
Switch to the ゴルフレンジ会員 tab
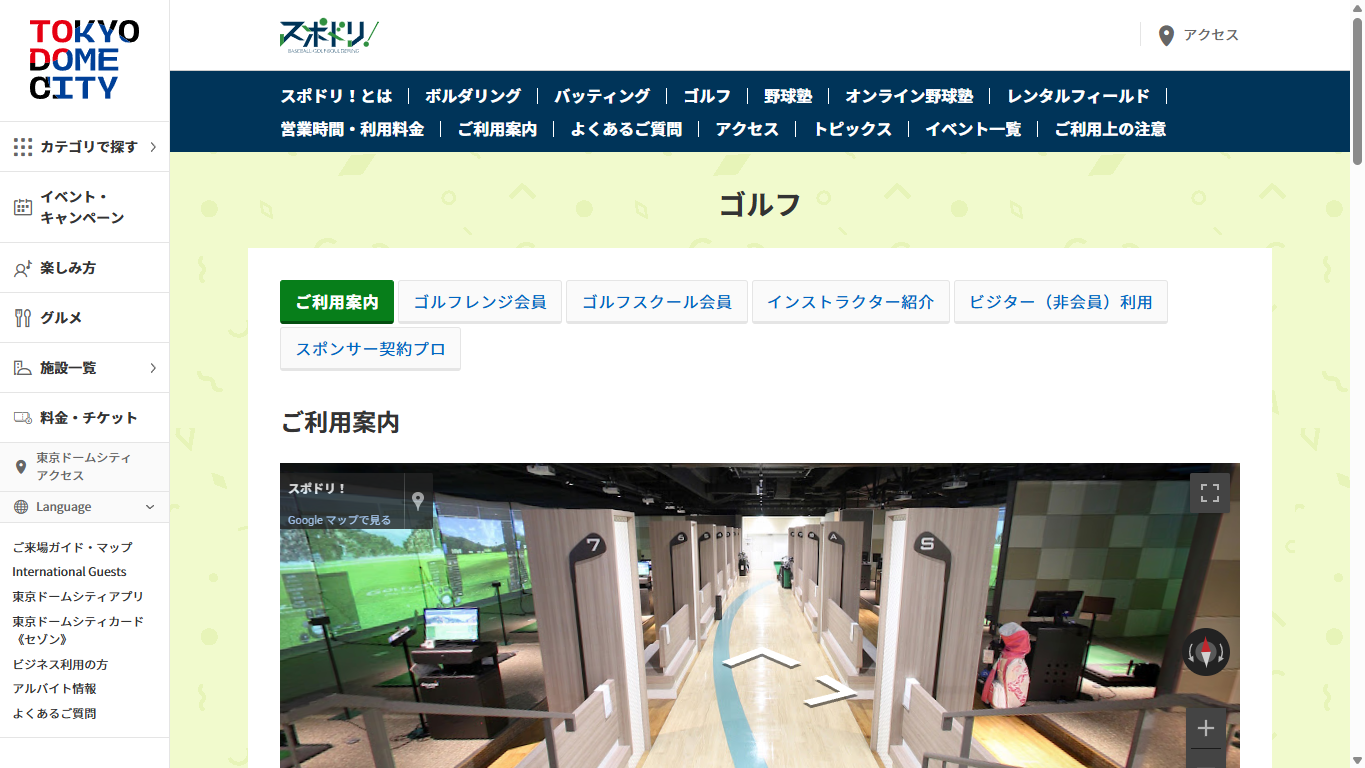(480, 302)
